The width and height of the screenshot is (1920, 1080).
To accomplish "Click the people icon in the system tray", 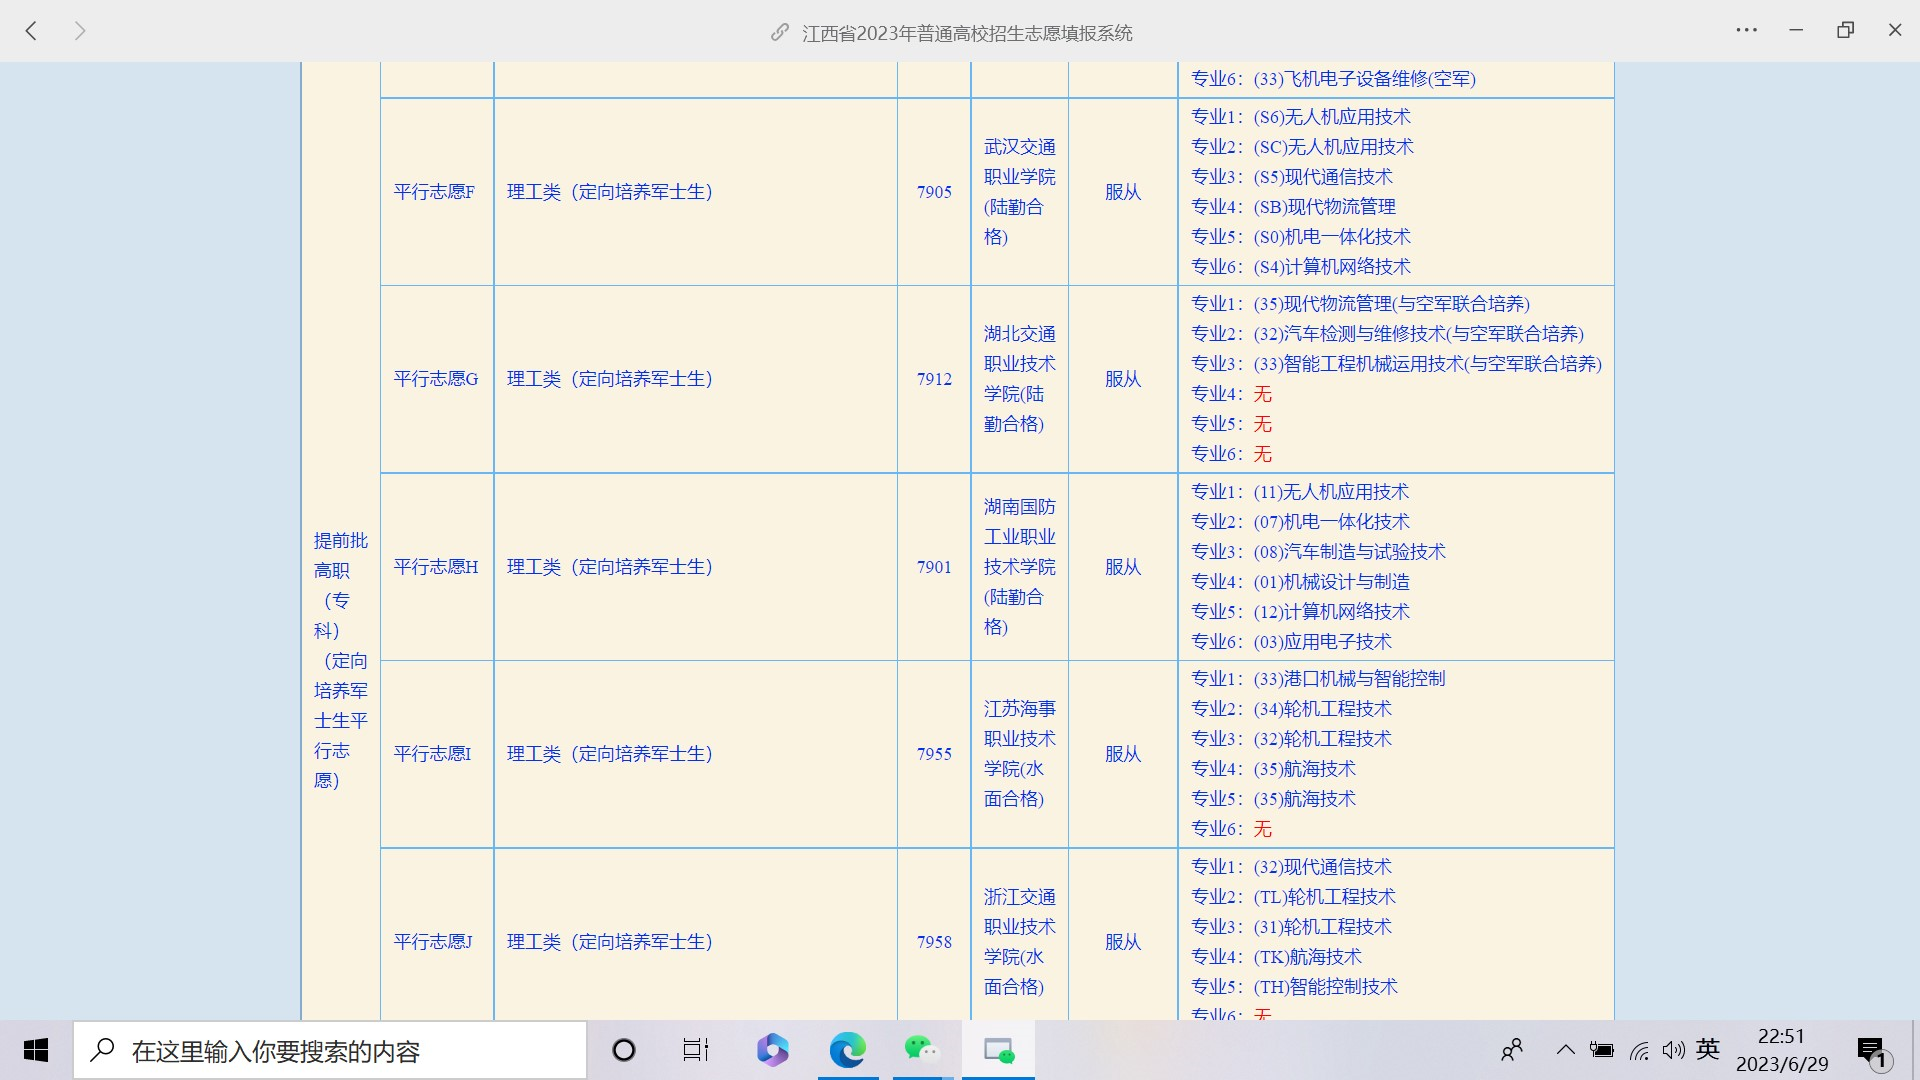I will point(1512,1050).
